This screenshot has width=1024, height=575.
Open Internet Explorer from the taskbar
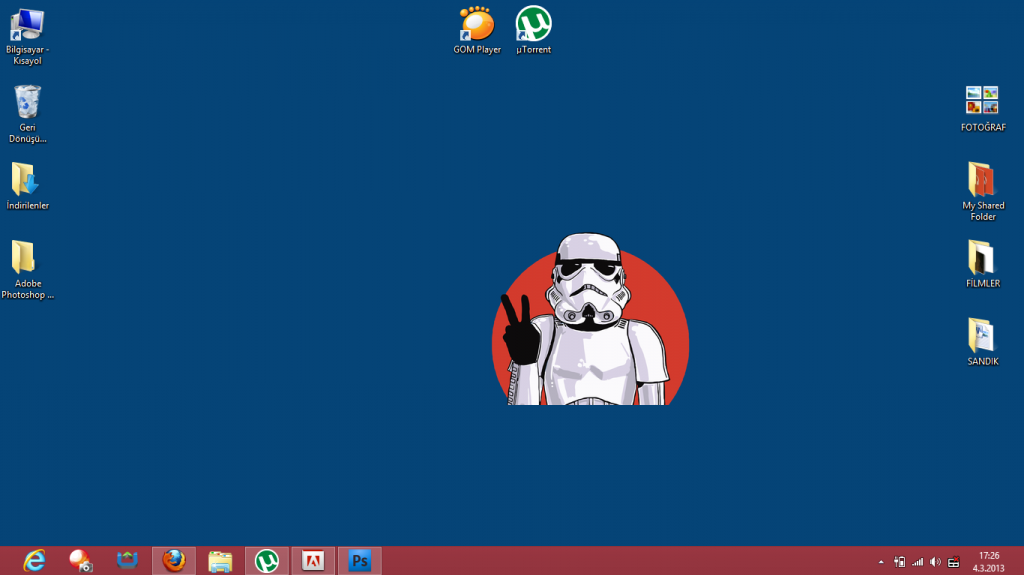click(34, 561)
